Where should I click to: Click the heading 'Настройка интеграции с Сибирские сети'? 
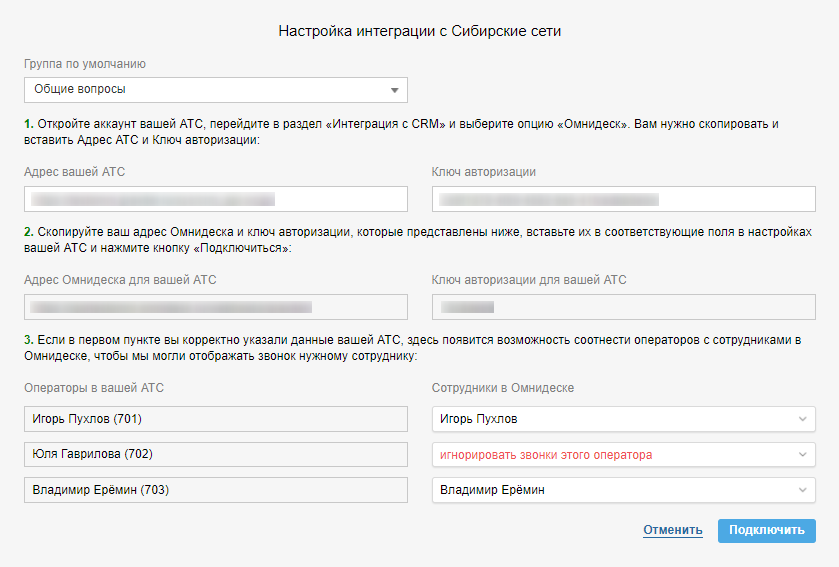coord(420,31)
